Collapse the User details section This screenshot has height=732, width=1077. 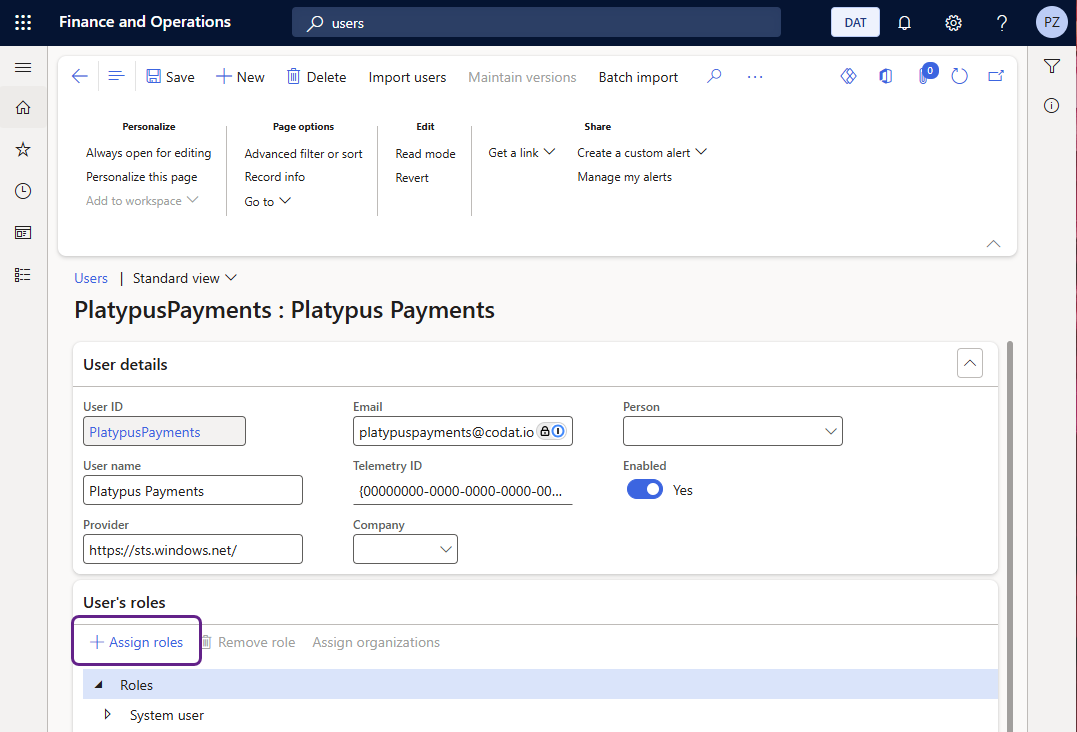tap(969, 364)
